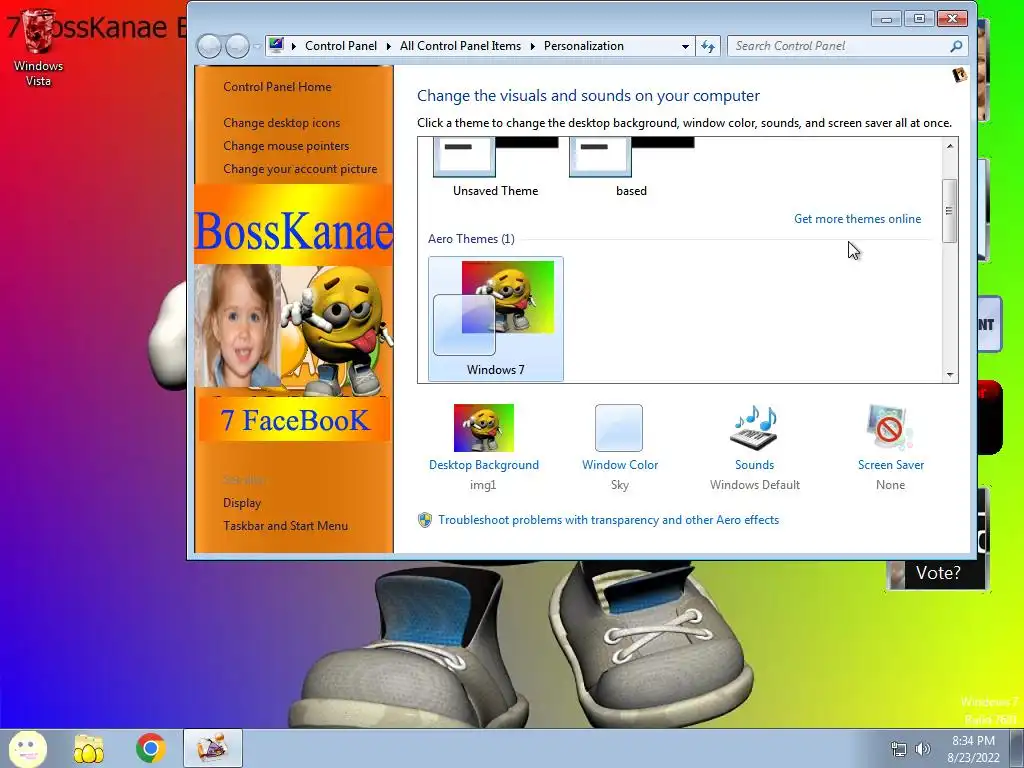Select the Windows 7 Aero theme
This screenshot has width=1024, height=768.
[496, 318]
